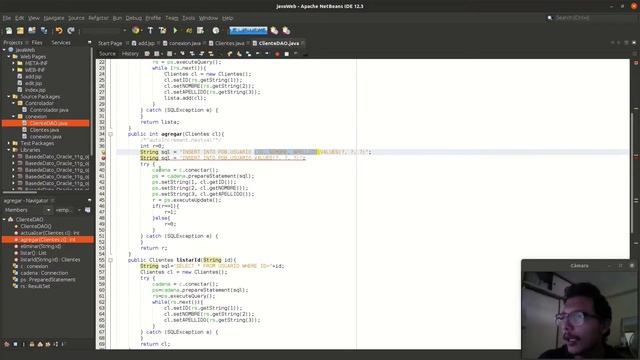640x360 pixels.
Task: Switch to the conexion.java editor tab
Action: [184, 43]
